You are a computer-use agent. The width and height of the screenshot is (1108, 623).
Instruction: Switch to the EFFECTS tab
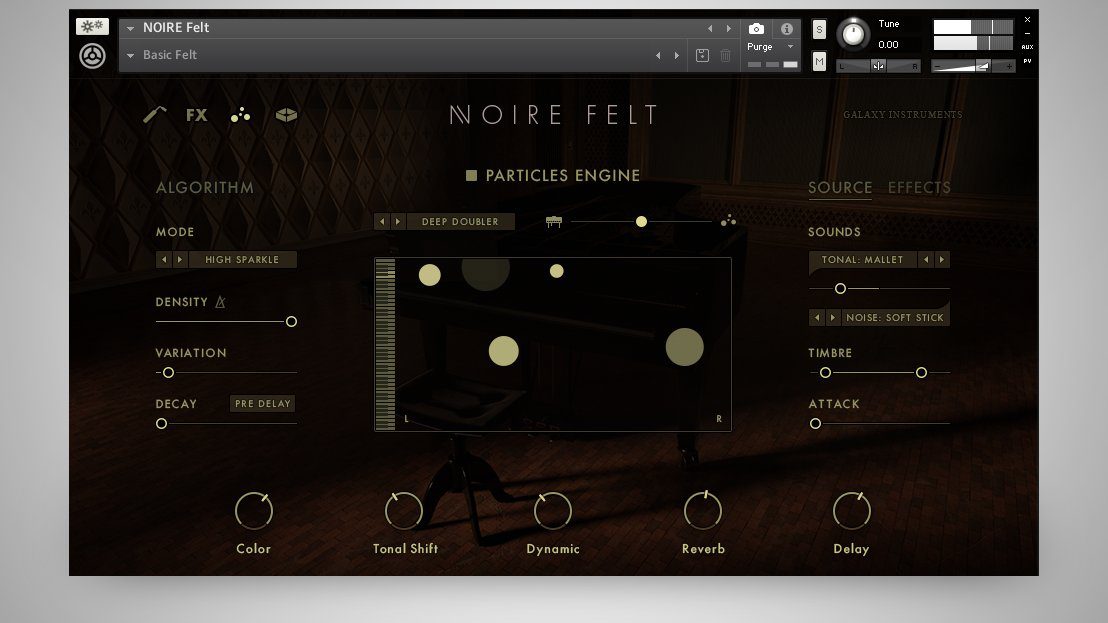click(919, 187)
